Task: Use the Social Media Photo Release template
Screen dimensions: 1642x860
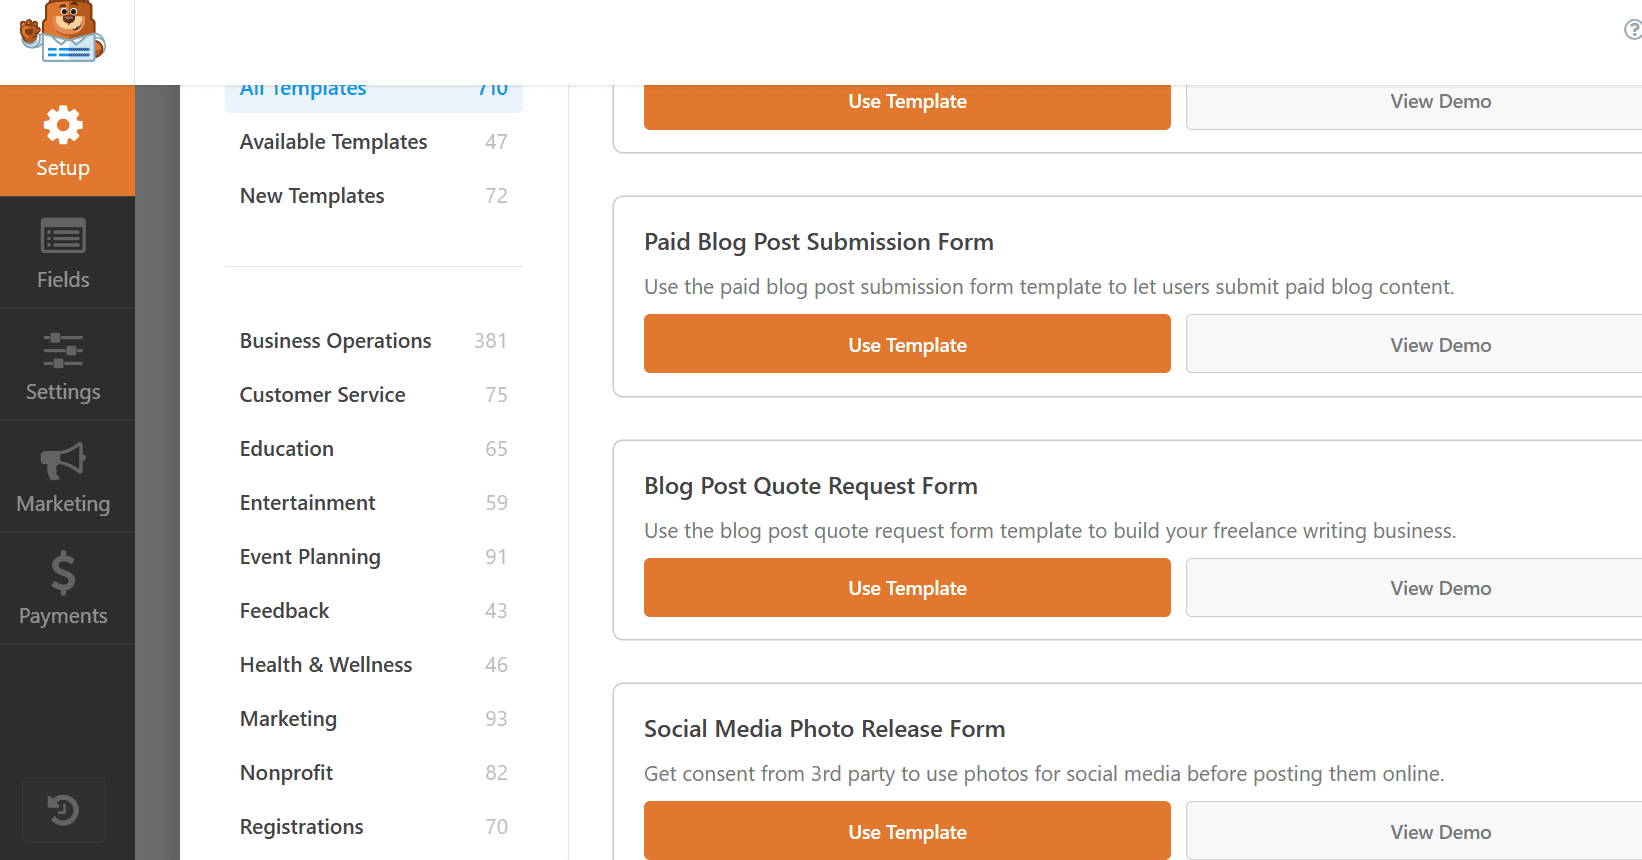Action: 907,831
